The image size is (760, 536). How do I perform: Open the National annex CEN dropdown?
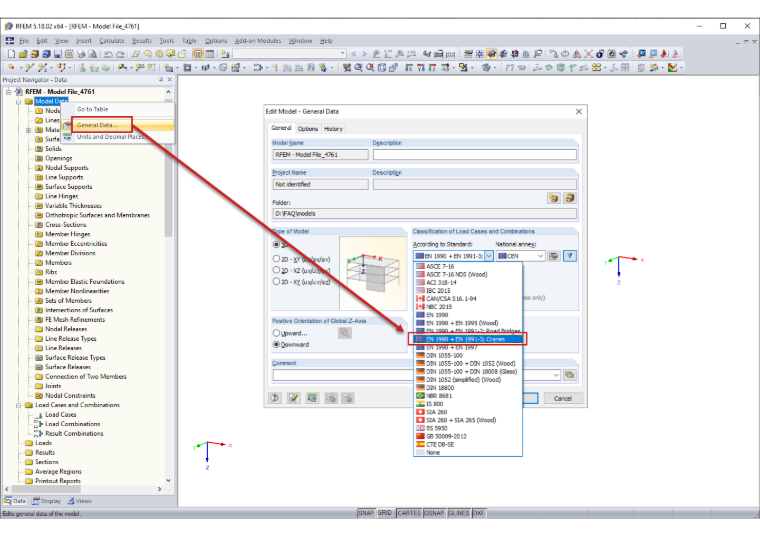coord(540,256)
